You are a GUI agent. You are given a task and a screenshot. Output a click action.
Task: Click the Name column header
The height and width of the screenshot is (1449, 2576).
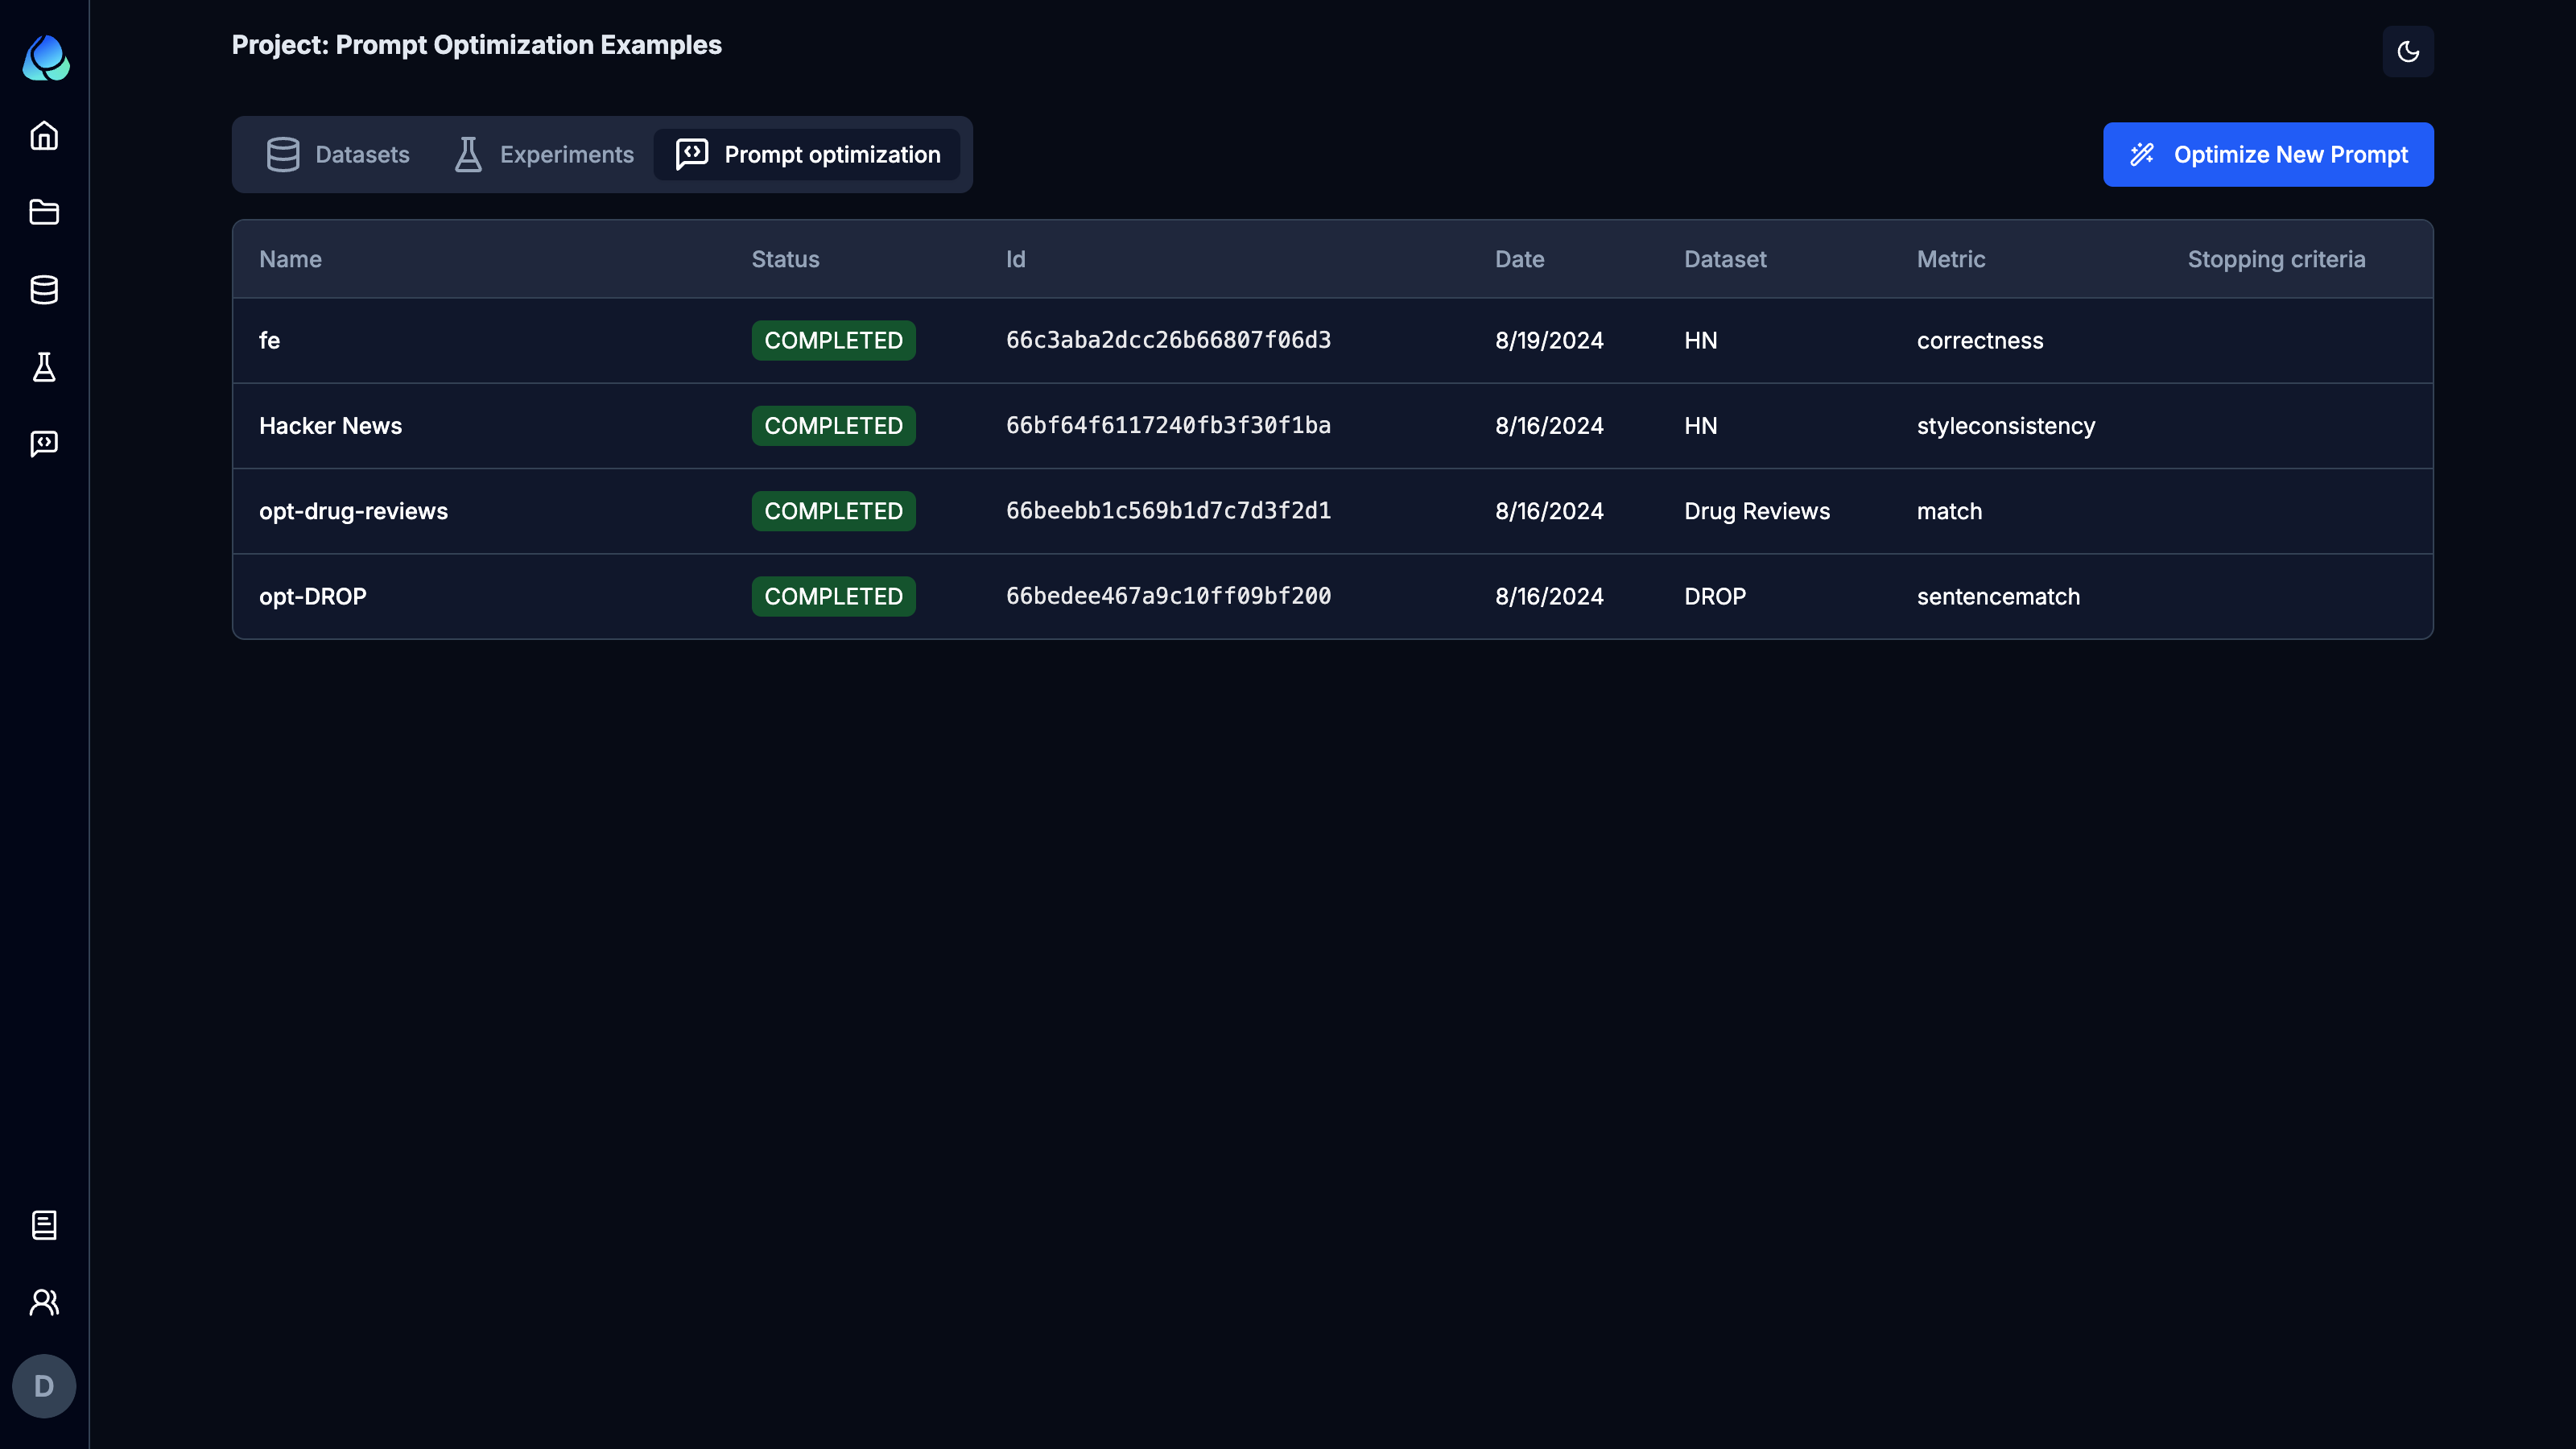pos(290,259)
